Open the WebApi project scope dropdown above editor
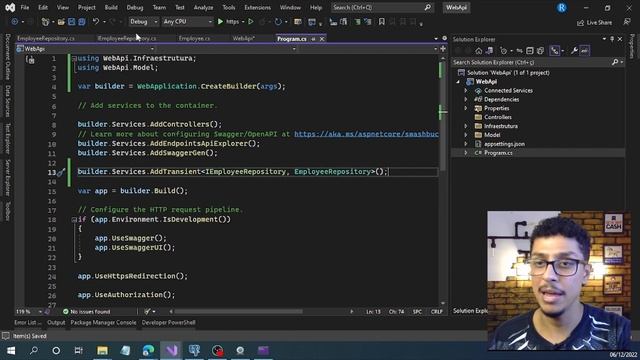Image resolution: width=640 pixels, height=360 pixels. 85,49
